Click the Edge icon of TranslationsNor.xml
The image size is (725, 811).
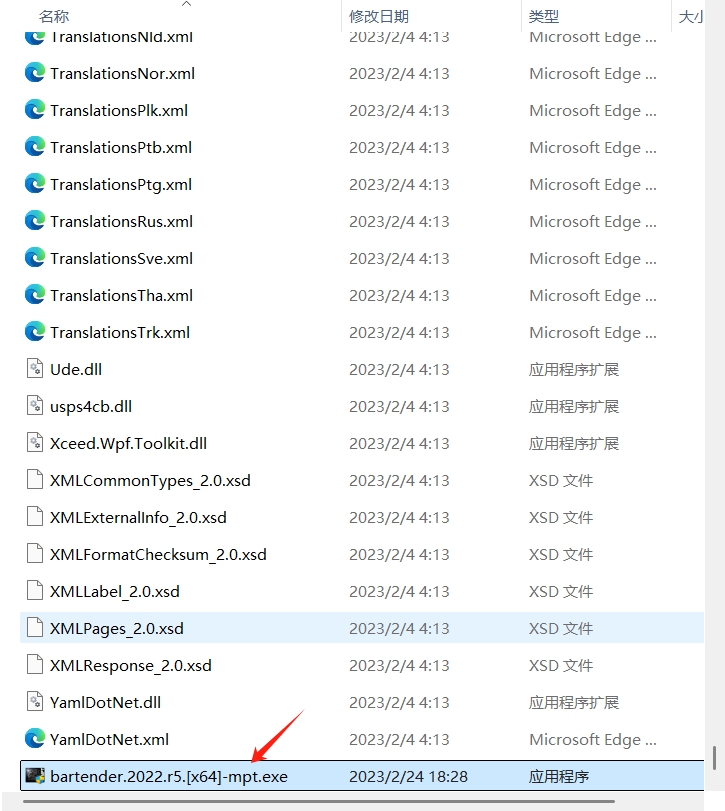pos(35,73)
